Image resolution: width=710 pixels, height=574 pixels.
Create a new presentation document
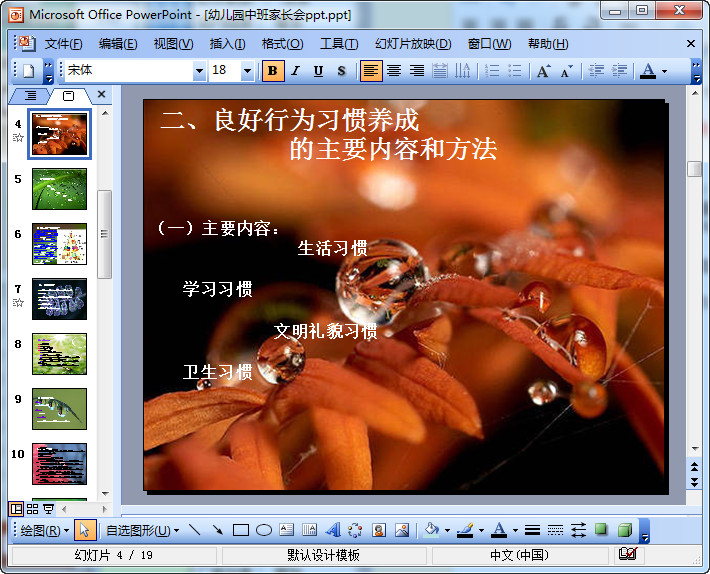(29, 71)
